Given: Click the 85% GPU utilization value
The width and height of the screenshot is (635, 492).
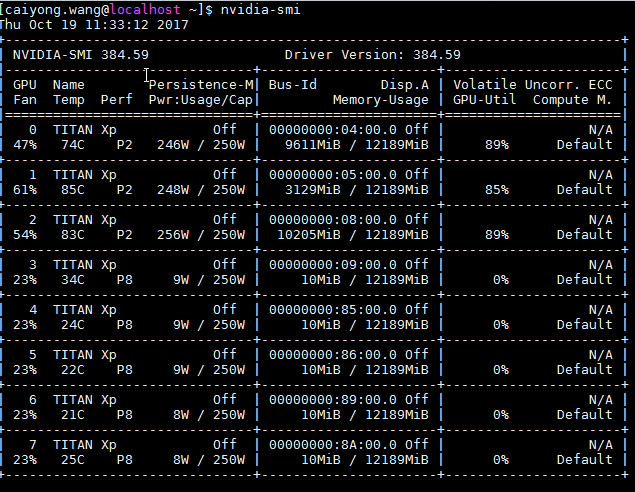Looking at the screenshot, I should [x=497, y=190].
